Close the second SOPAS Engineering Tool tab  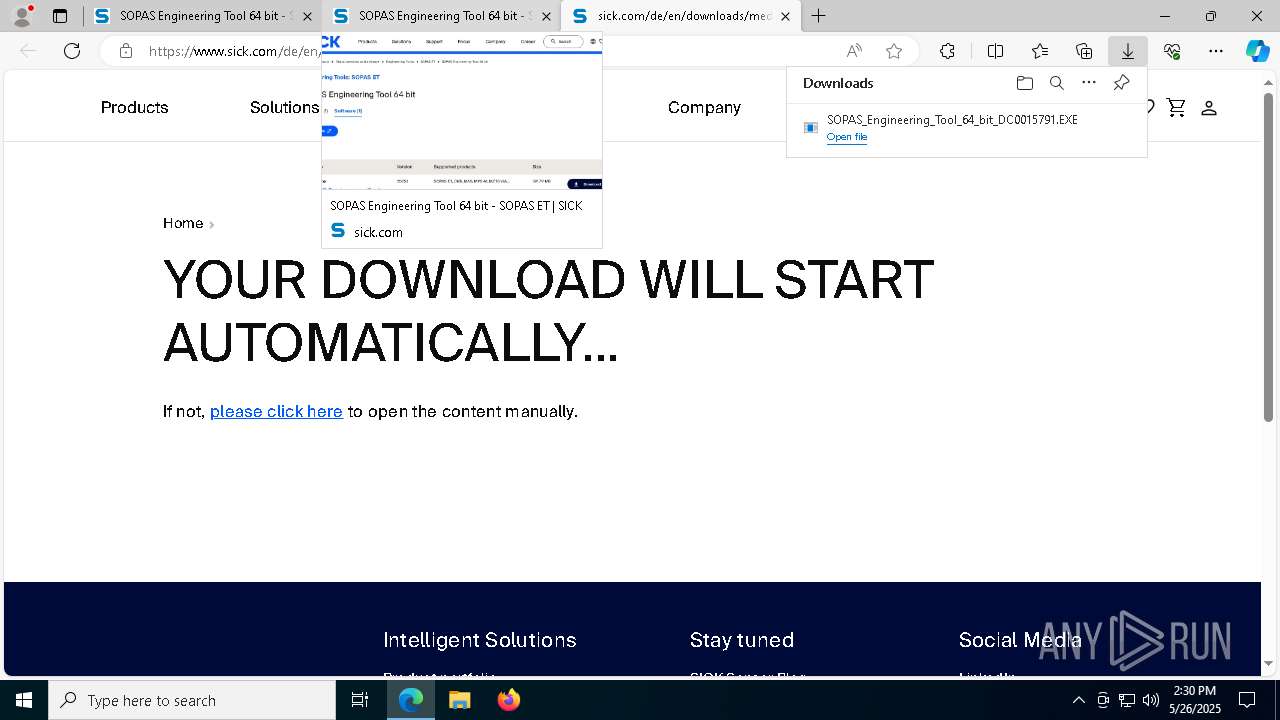[546, 16]
